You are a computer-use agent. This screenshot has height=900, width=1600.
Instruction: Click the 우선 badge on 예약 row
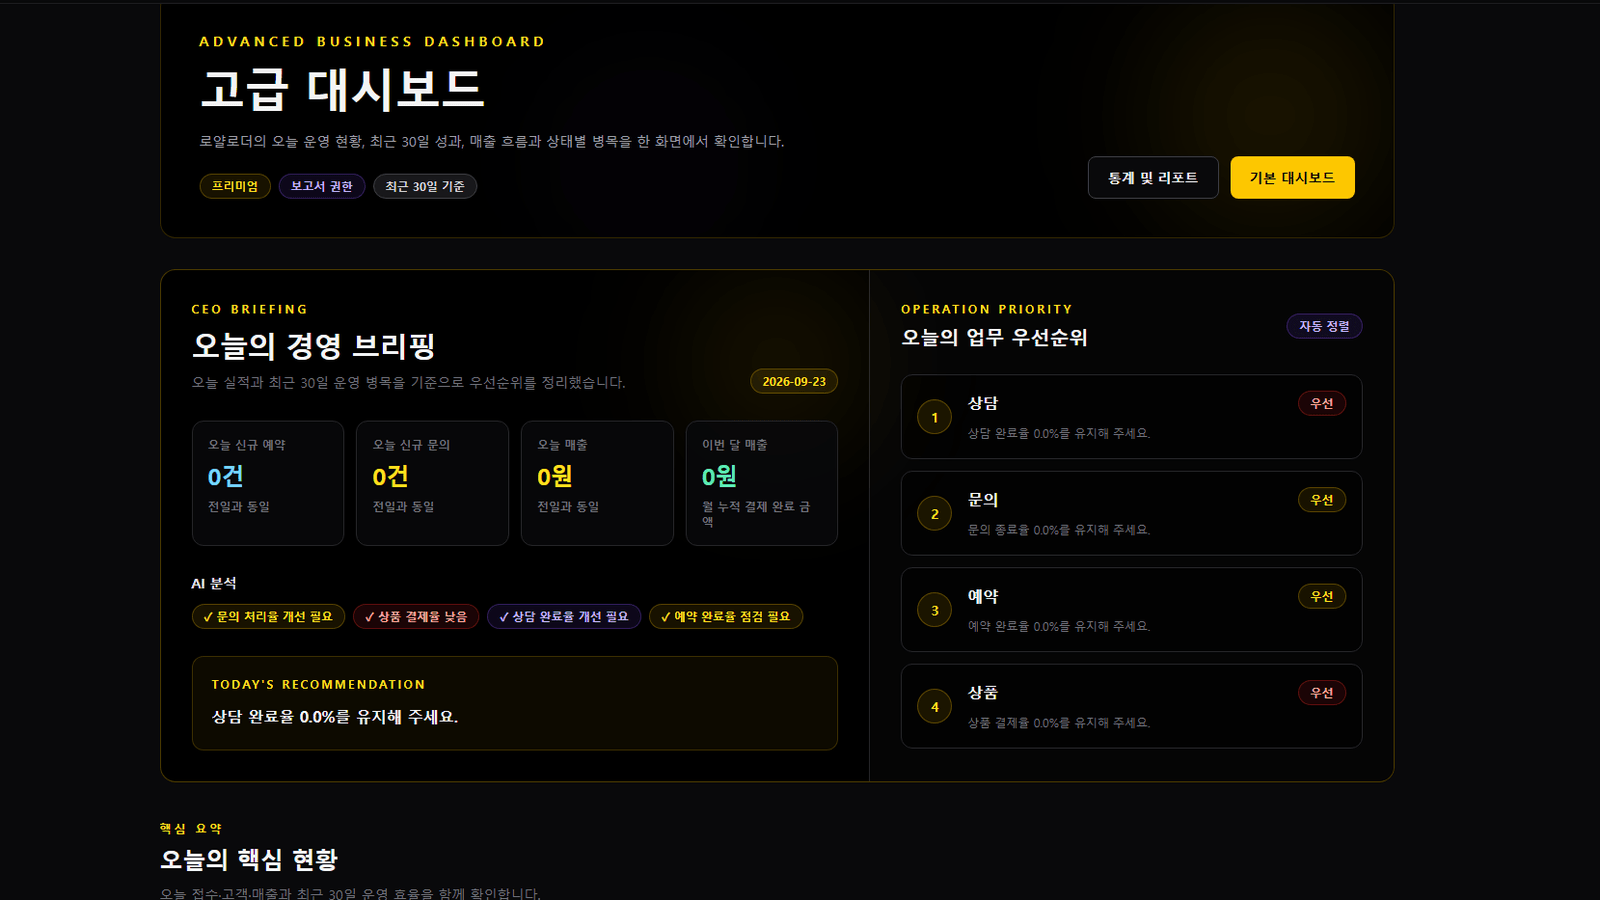pos(1322,597)
